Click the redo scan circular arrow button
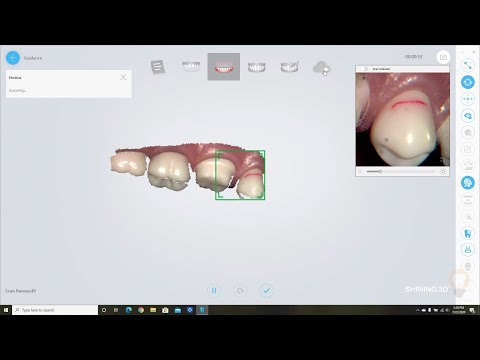This screenshot has height=360, width=480. (x=240, y=291)
